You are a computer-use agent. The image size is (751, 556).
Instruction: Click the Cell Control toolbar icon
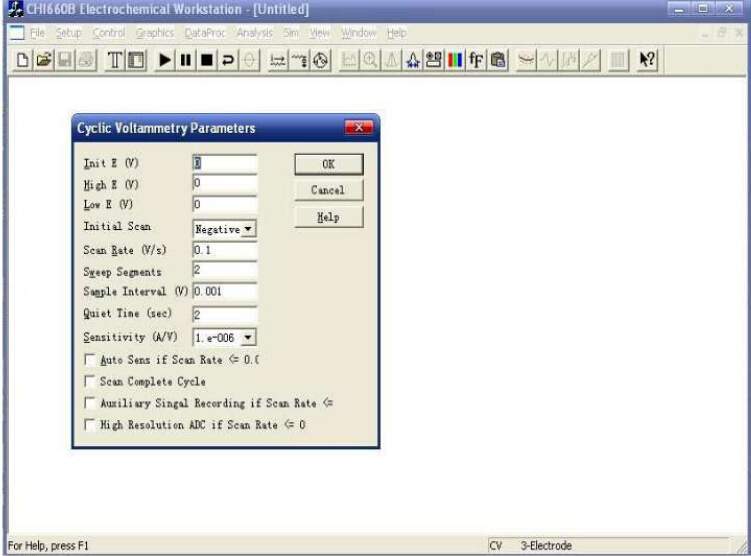[320, 60]
